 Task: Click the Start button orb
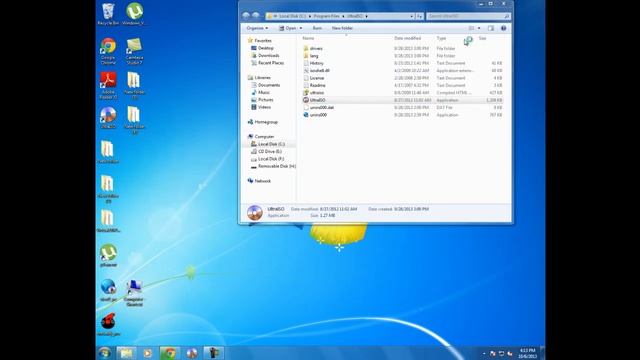click(104, 353)
